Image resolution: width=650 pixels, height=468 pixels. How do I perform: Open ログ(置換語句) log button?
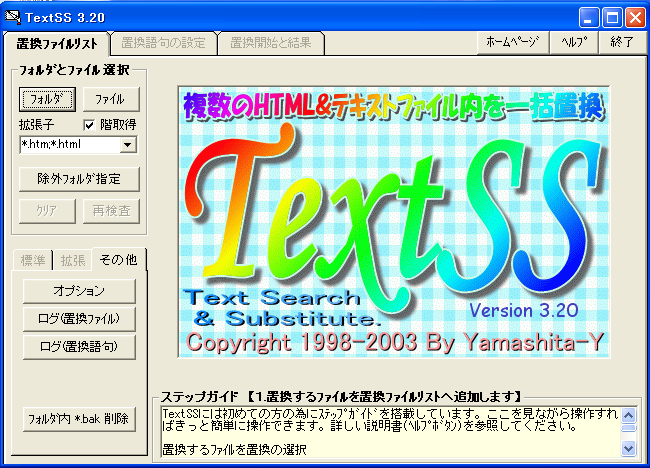tap(79, 347)
